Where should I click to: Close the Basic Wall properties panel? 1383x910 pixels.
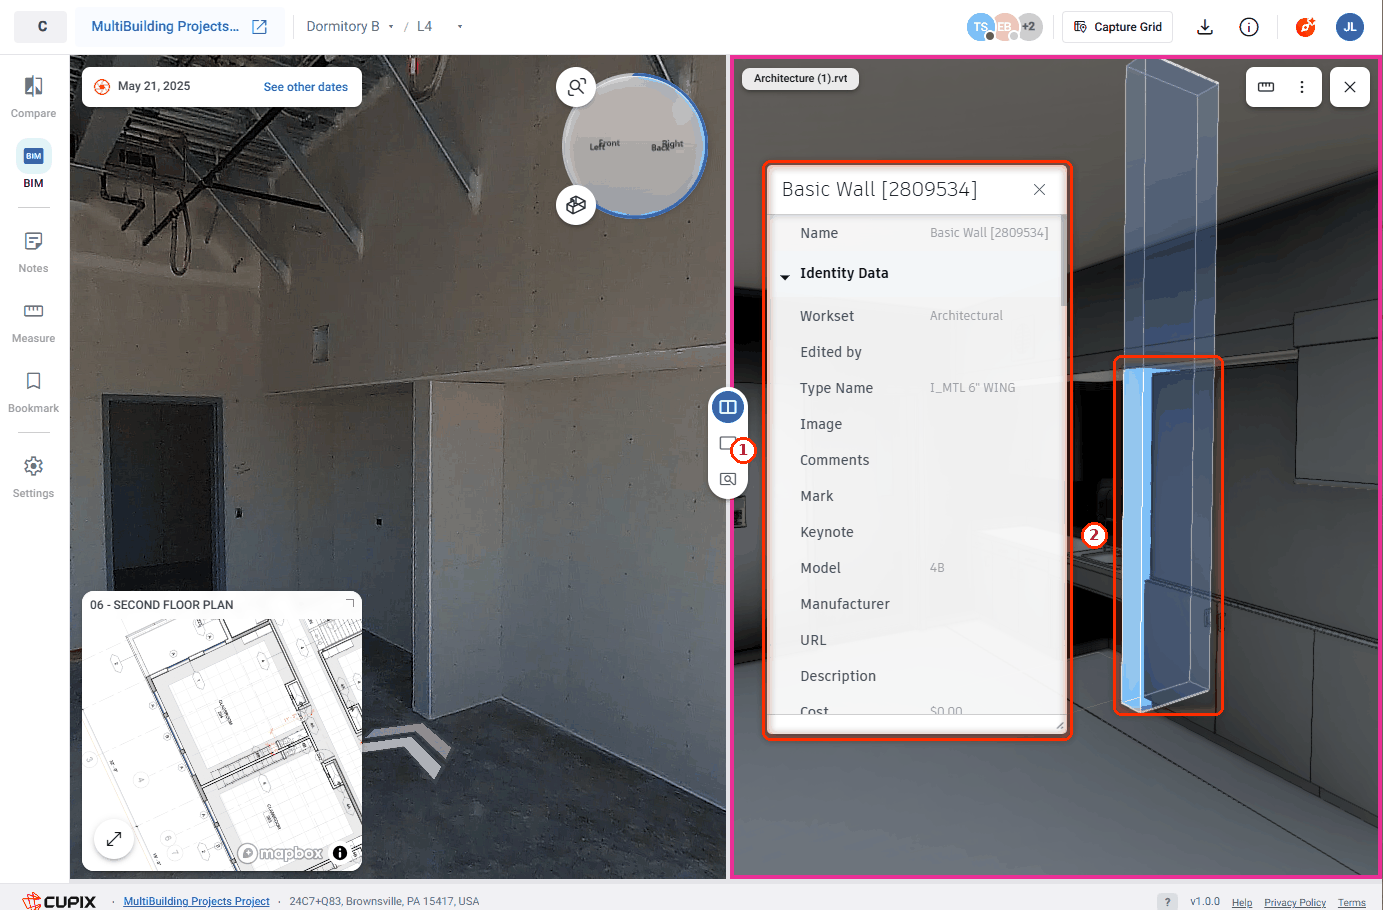point(1039,189)
